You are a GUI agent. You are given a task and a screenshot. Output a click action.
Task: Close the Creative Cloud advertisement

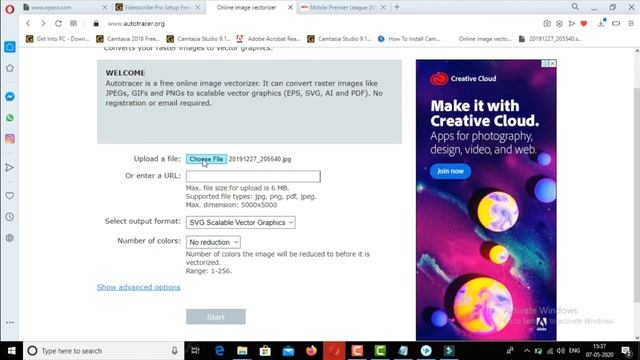point(552,63)
